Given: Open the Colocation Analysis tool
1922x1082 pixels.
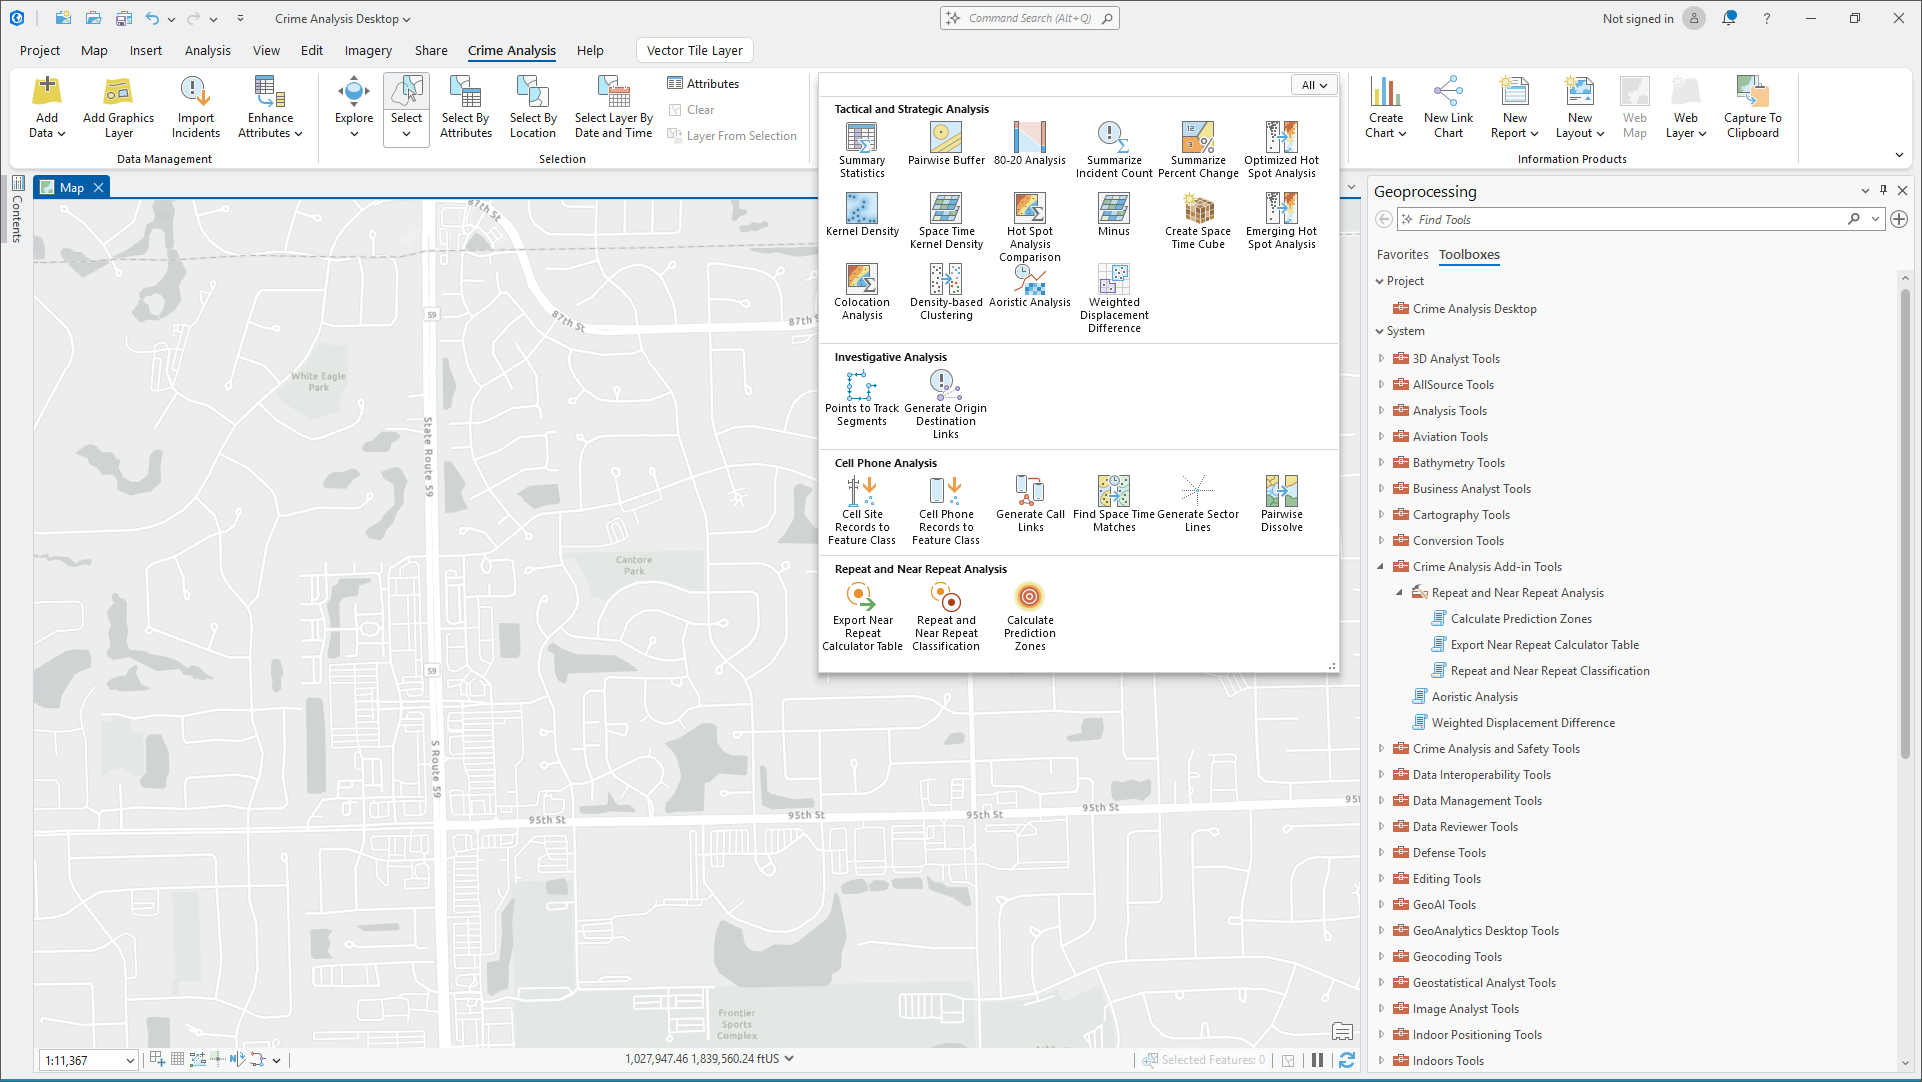Looking at the screenshot, I should tap(862, 292).
